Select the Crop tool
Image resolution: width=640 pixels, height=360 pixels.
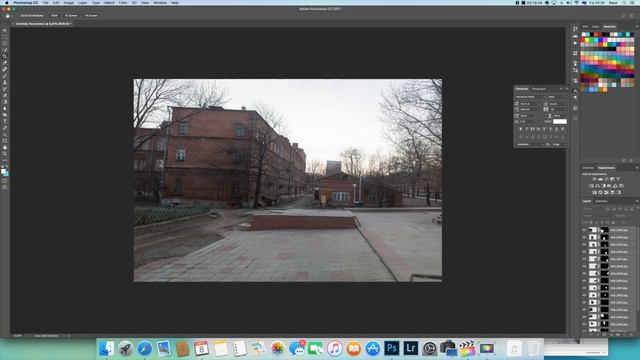click(5, 56)
